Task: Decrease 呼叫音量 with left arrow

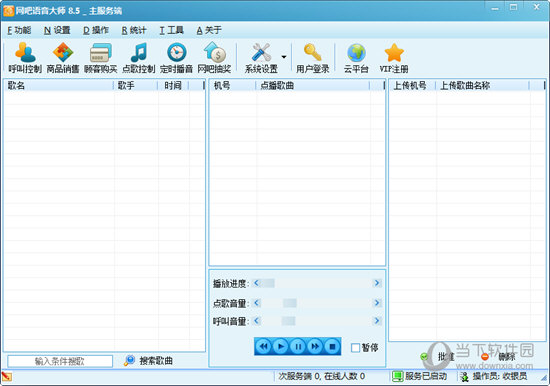Action: [256, 321]
